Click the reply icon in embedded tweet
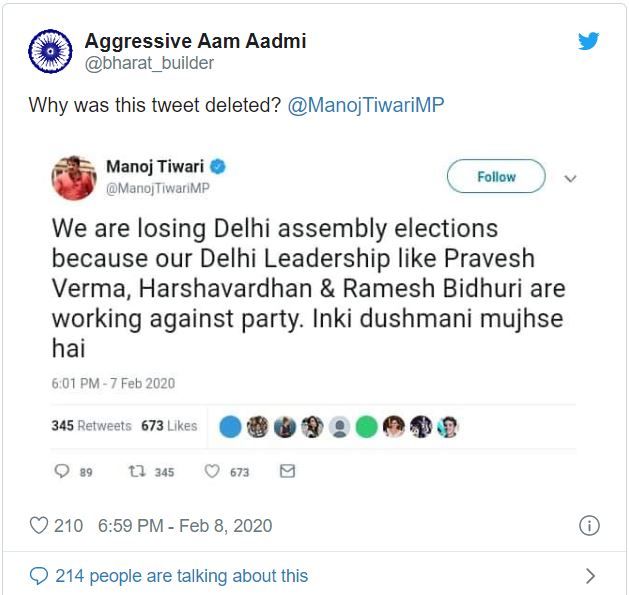 pos(62,472)
